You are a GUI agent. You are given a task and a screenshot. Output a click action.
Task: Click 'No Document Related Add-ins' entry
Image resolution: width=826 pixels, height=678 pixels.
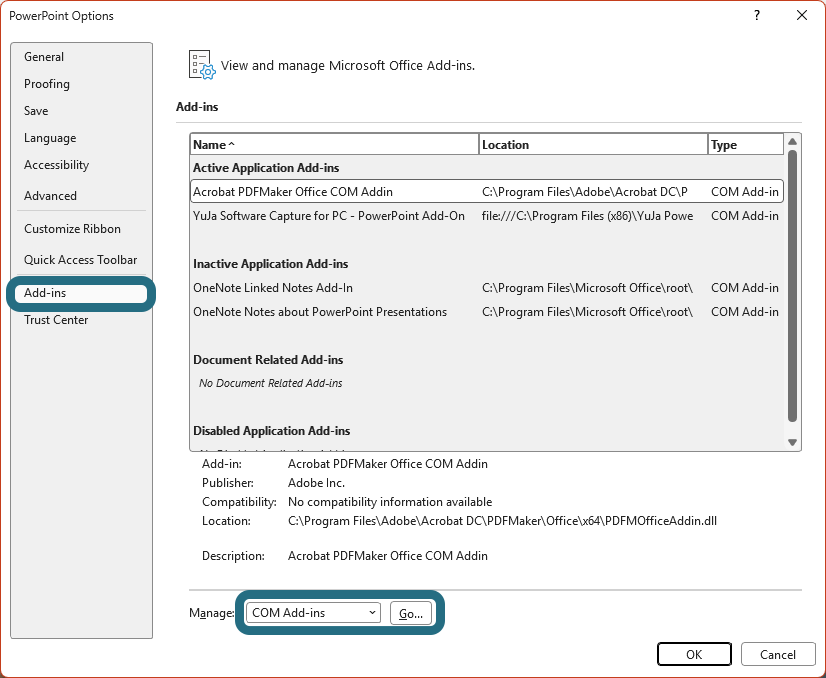pyautogui.click(x=270, y=383)
